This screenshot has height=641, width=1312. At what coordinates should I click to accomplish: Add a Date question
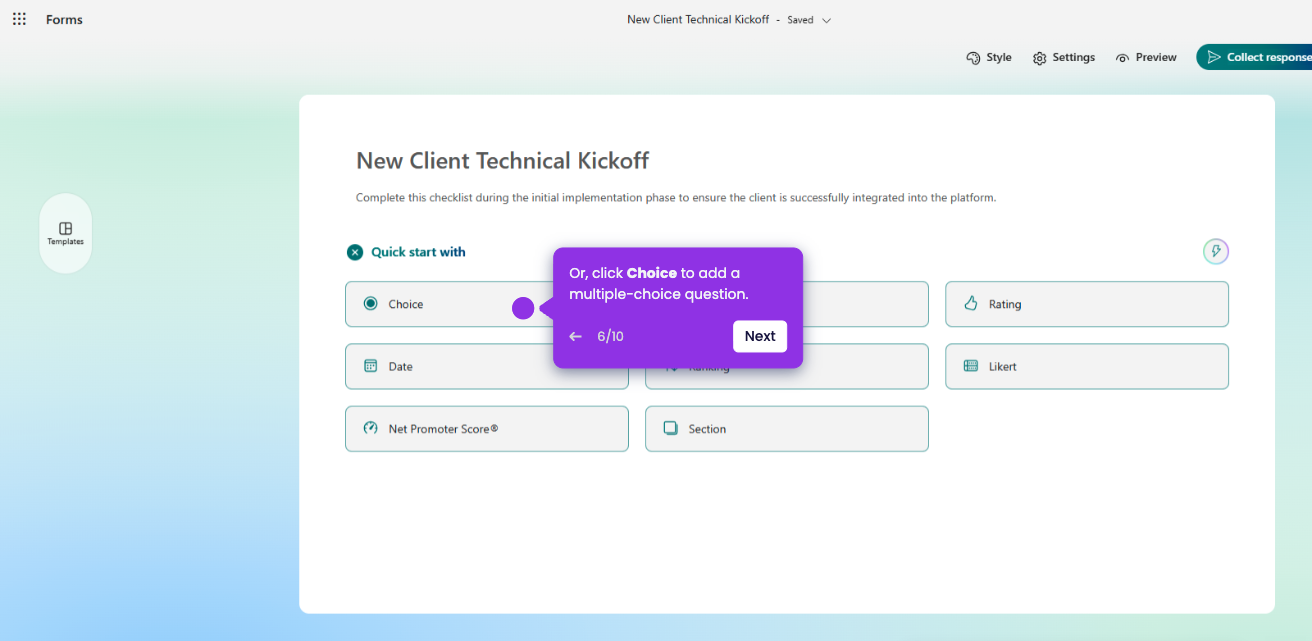(x=487, y=366)
